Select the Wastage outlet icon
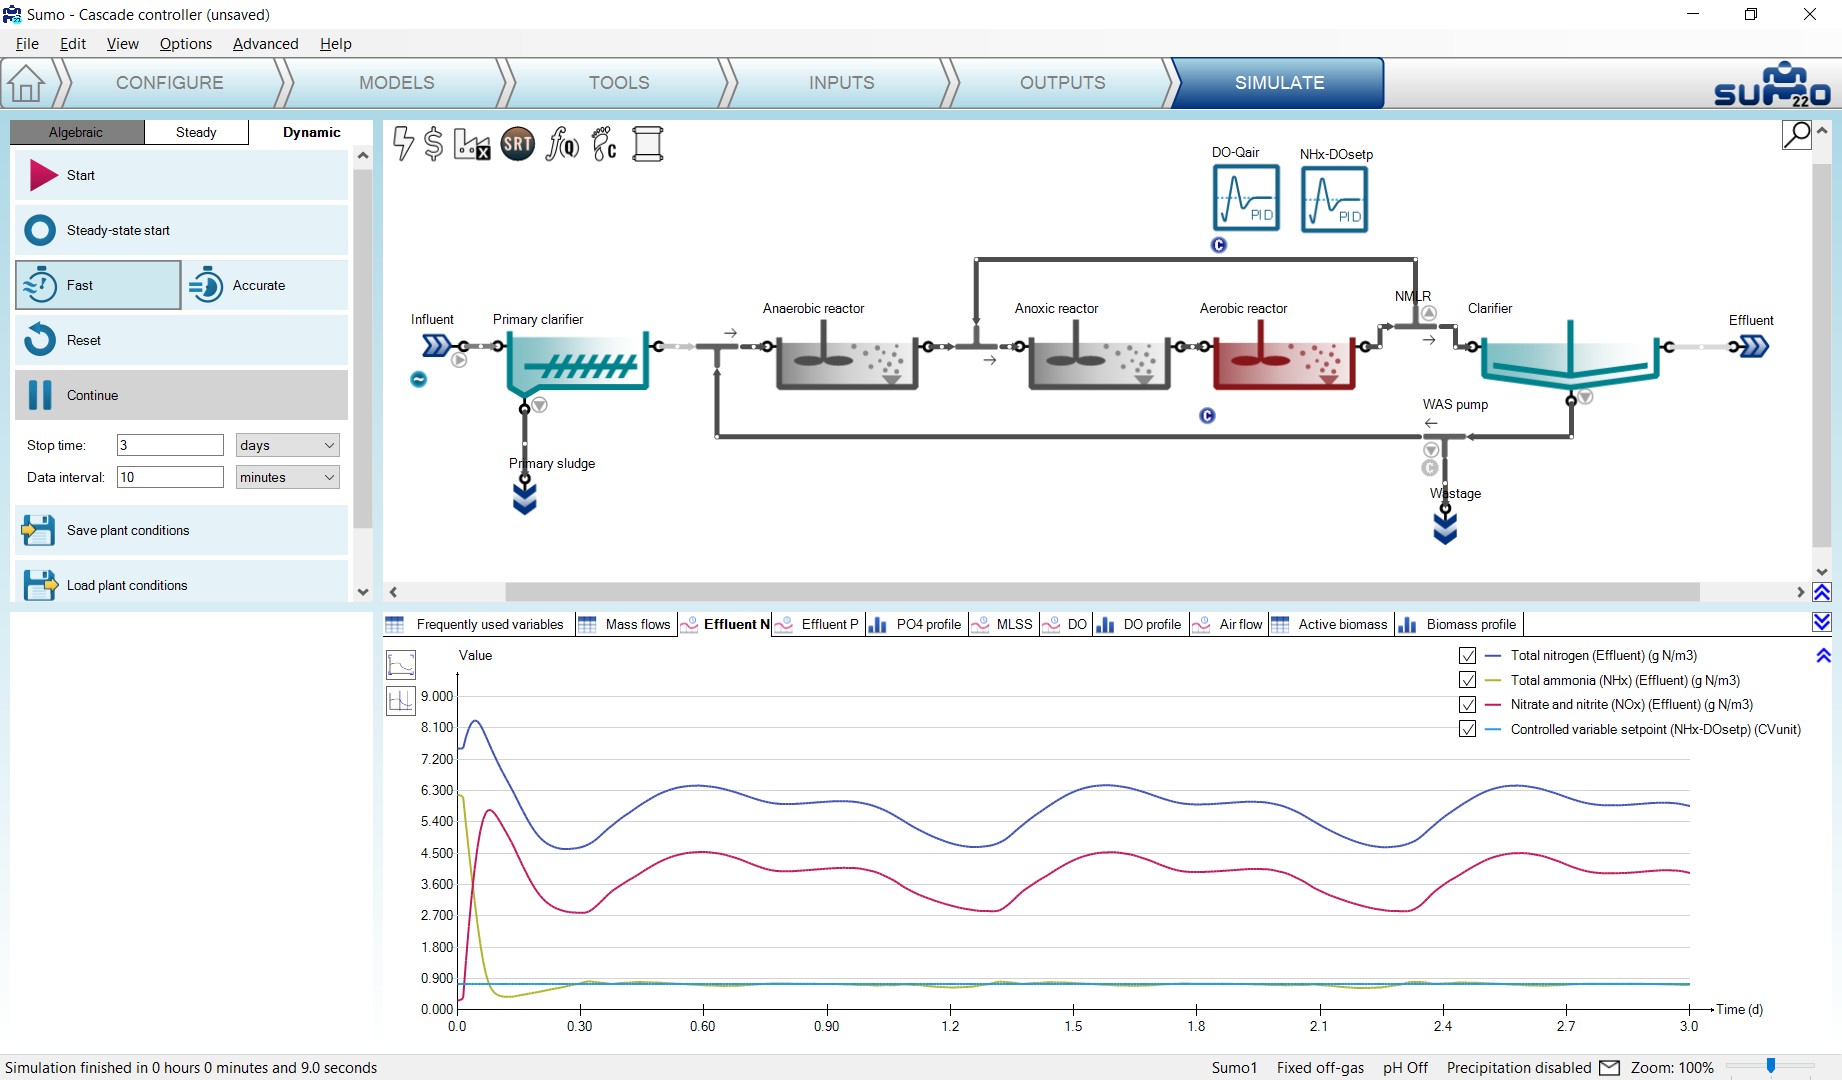This screenshot has width=1842, height=1080. (x=1445, y=528)
